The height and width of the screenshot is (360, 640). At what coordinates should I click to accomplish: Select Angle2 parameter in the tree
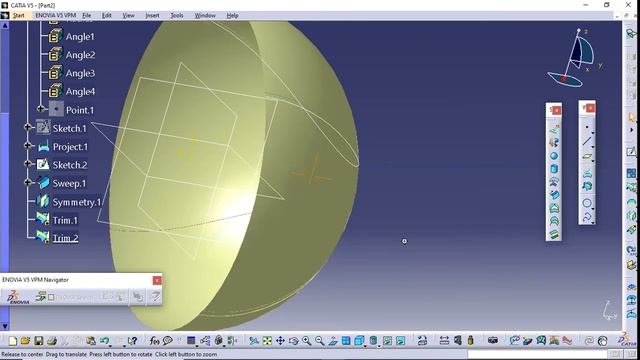tap(72, 55)
